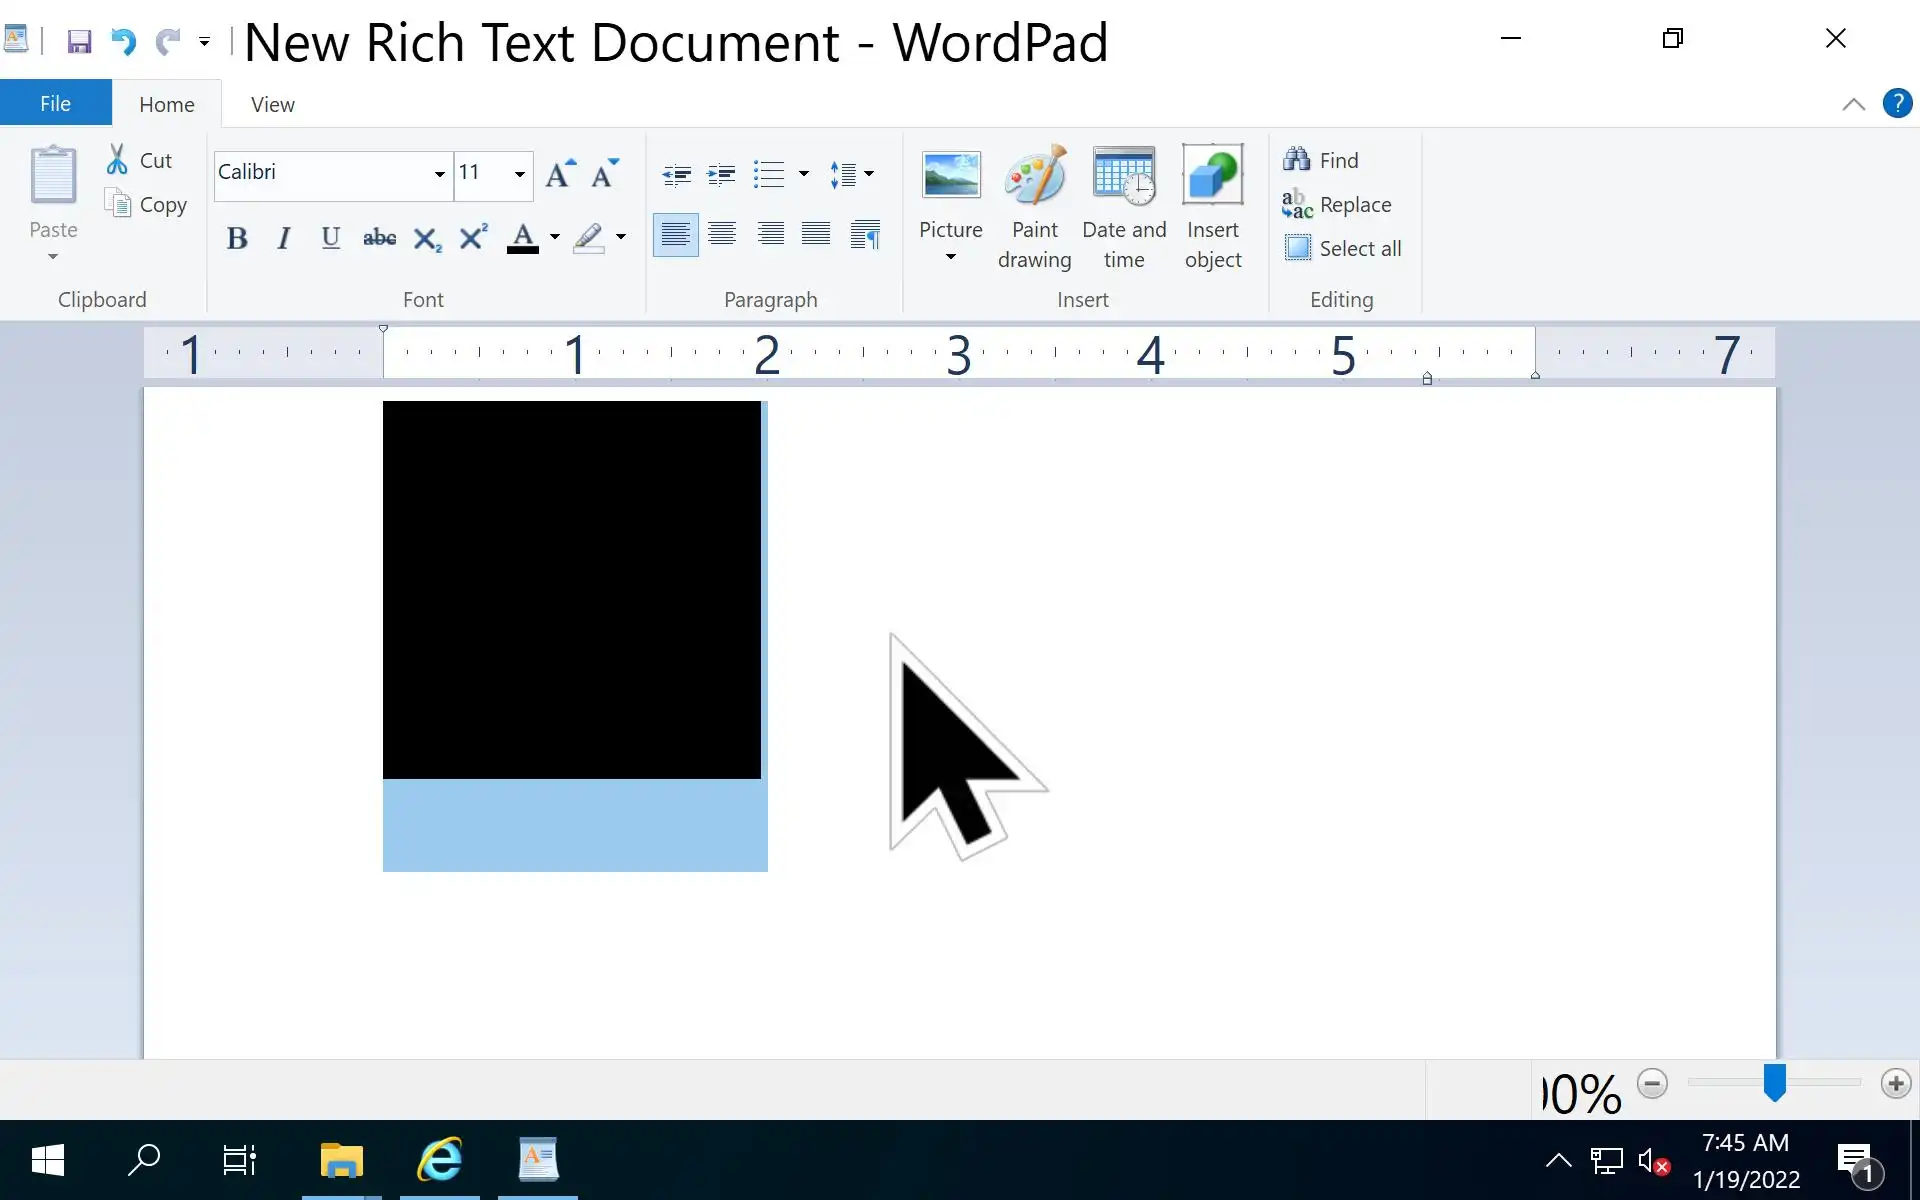Apply strikethrough formatting
Screen dimensions: 1920x1200
[379, 238]
